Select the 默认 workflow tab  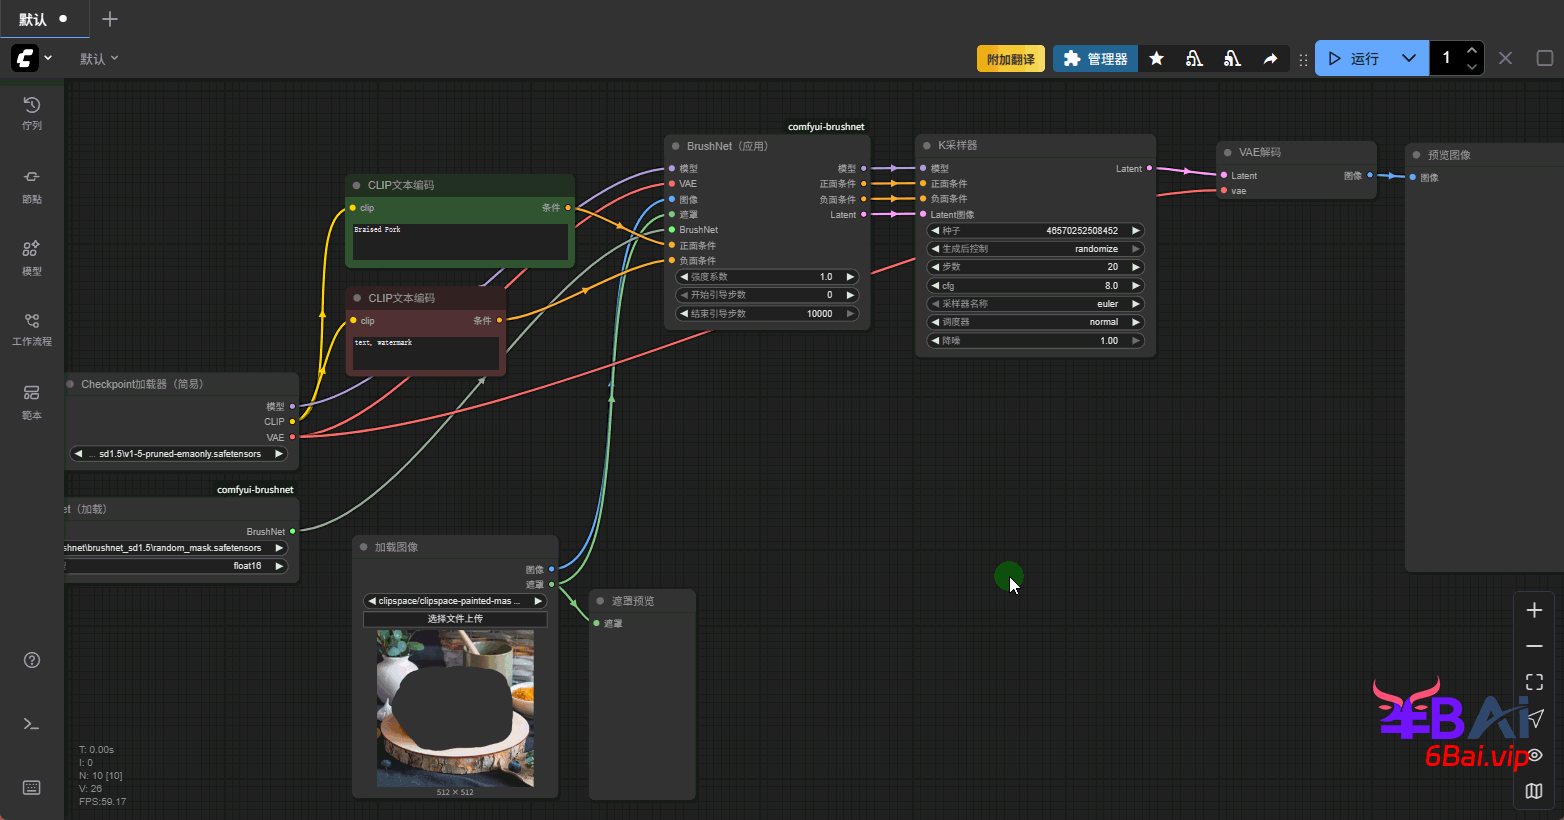pyautogui.click(x=33, y=19)
